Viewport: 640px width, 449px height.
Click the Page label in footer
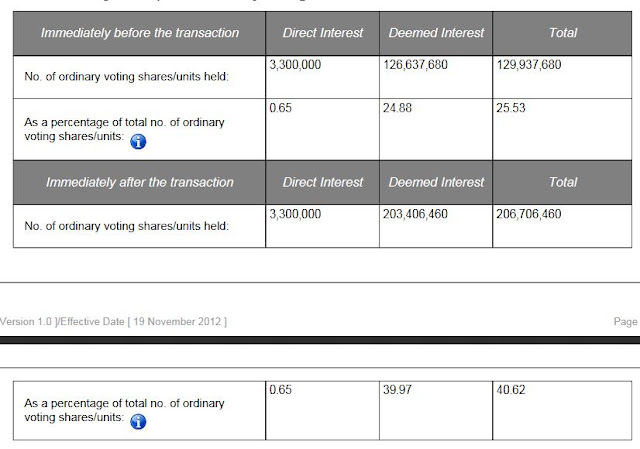click(x=626, y=322)
